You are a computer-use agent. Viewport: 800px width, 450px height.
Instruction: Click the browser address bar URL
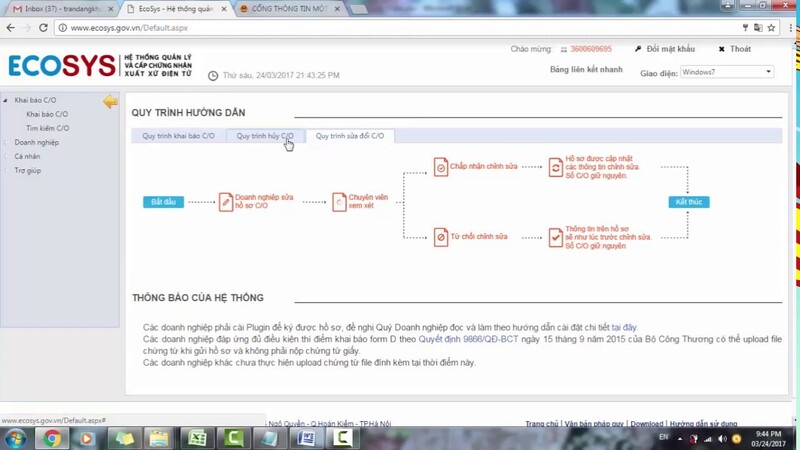tap(129, 28)
